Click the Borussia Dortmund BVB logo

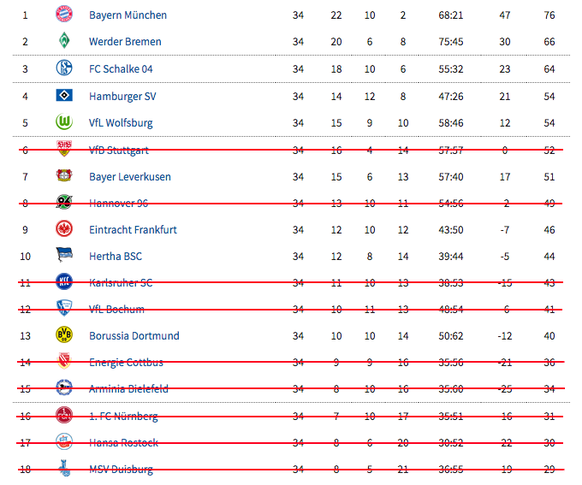pos(64,335)
